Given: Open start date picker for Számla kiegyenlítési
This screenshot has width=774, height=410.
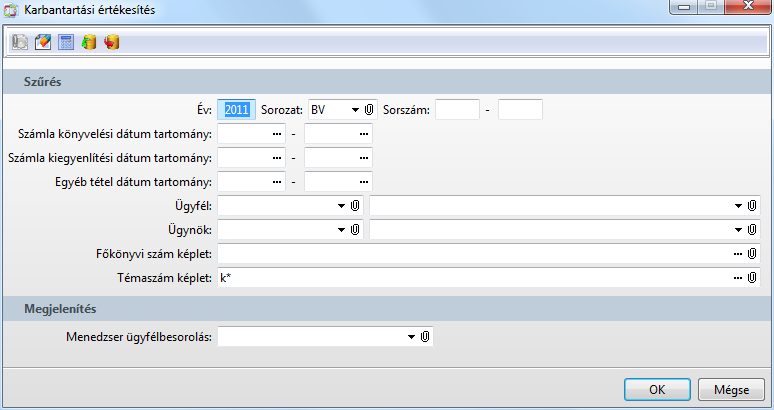Looking at the screenshot, I should pos(277,158).
